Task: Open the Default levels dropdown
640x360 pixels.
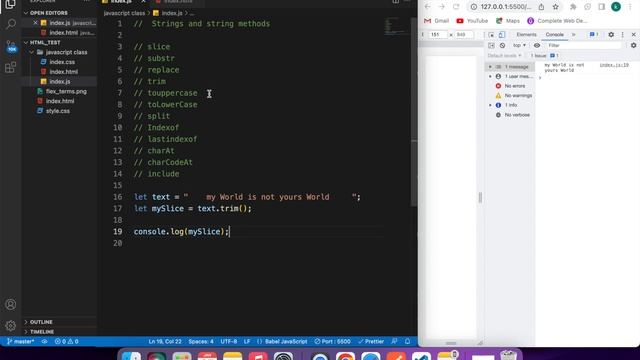Action: (x=504, y=56)
